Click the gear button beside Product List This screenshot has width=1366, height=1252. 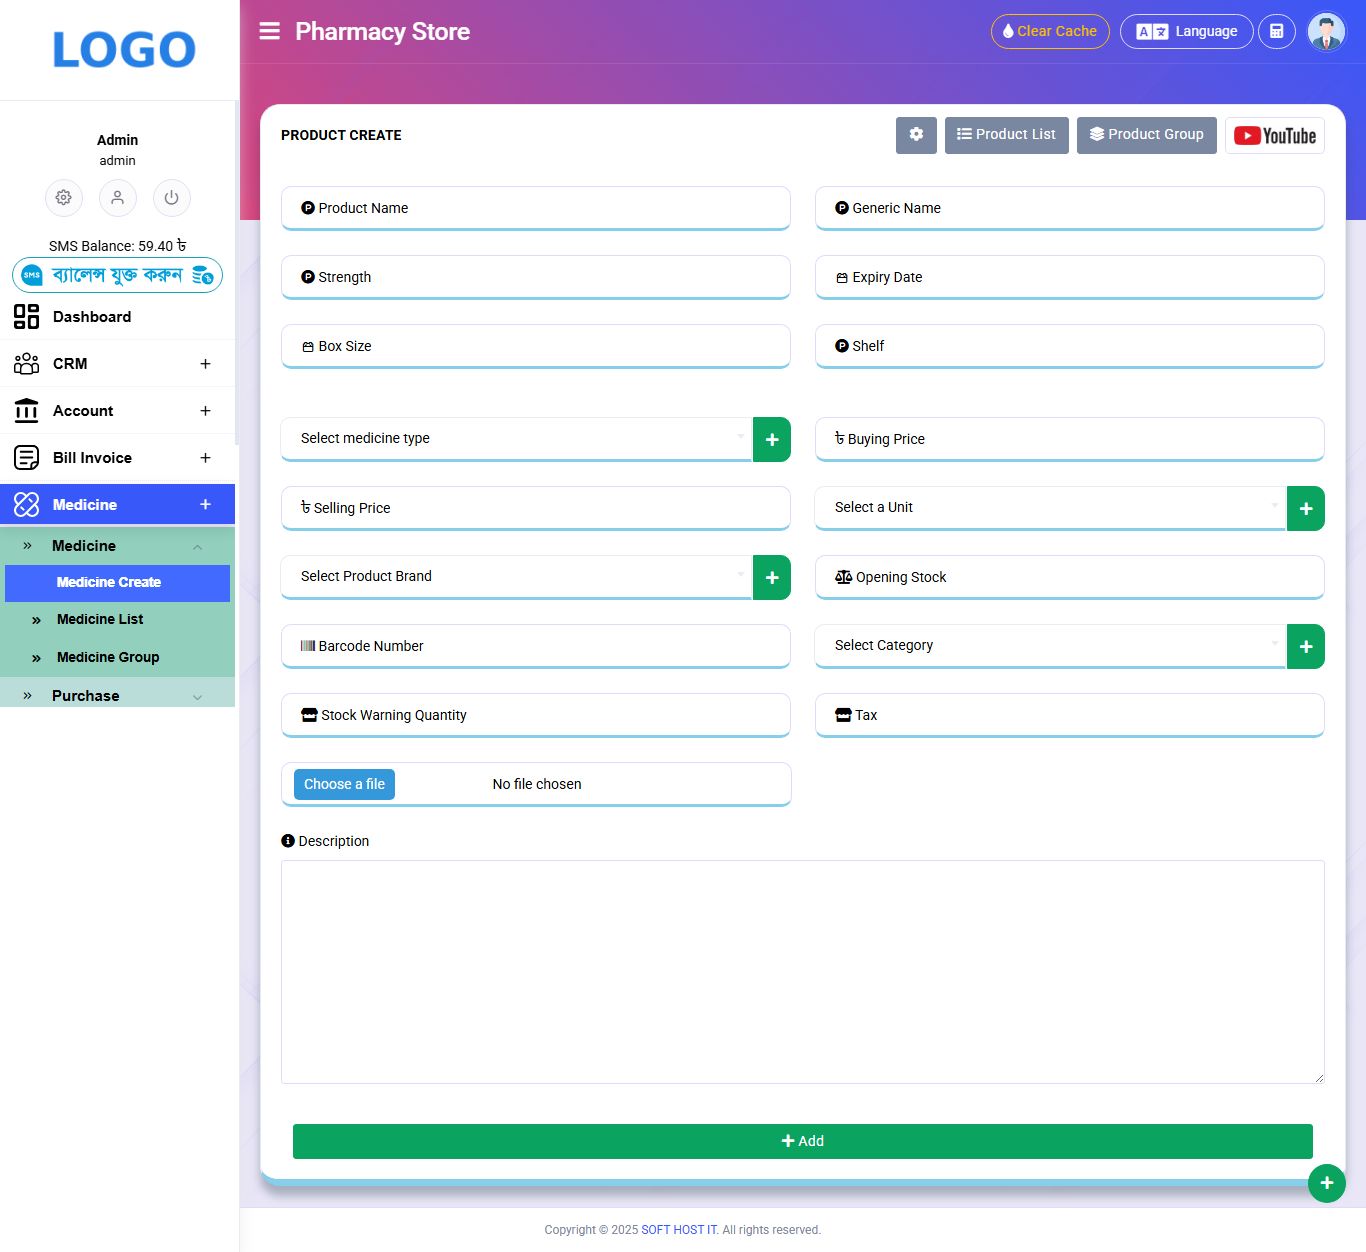pos(916,135)
